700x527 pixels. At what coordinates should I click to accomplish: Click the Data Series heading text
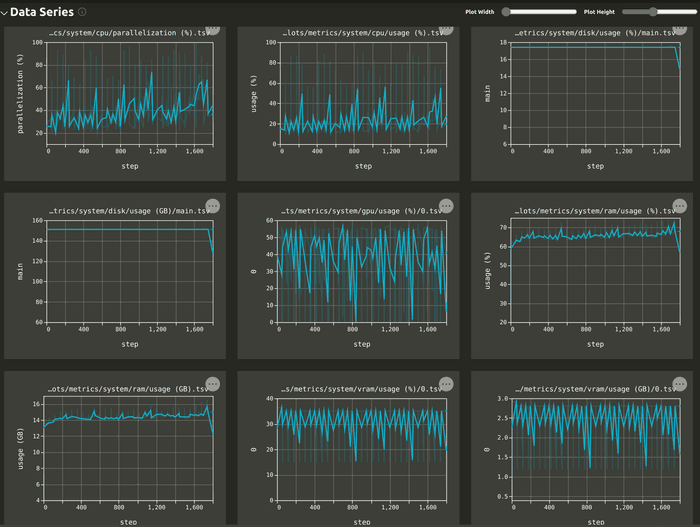point(42,12)
